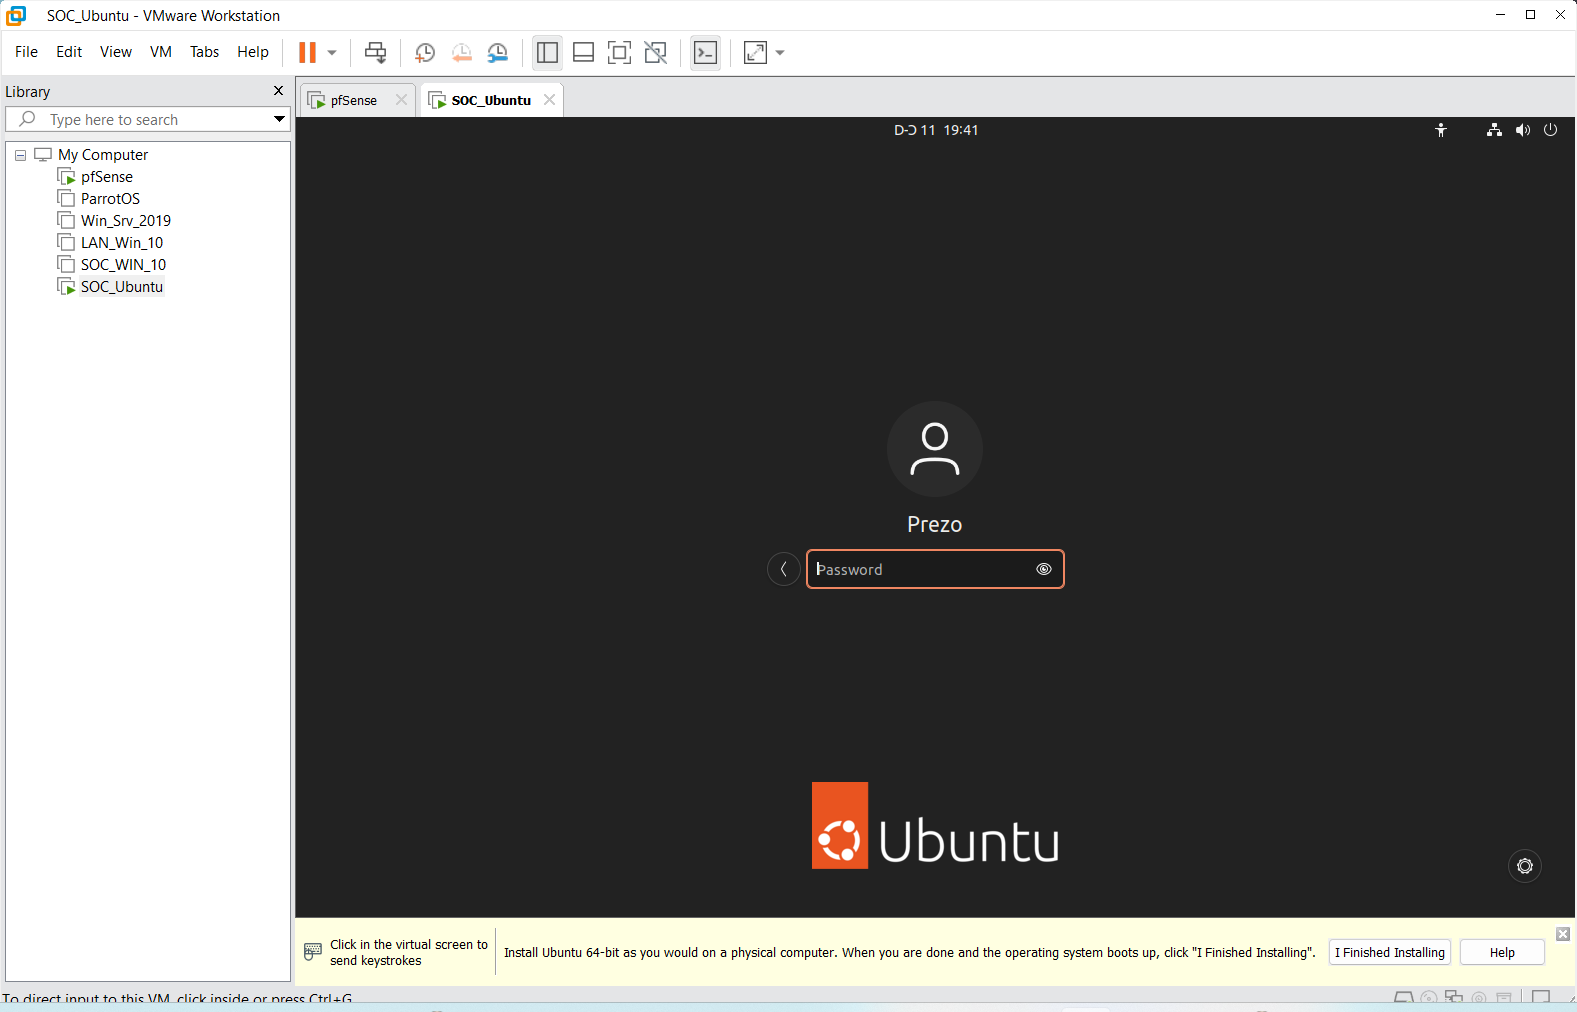Enter Unity mode
This screenshot has height=1012, width=1577.
pos(655,53)
